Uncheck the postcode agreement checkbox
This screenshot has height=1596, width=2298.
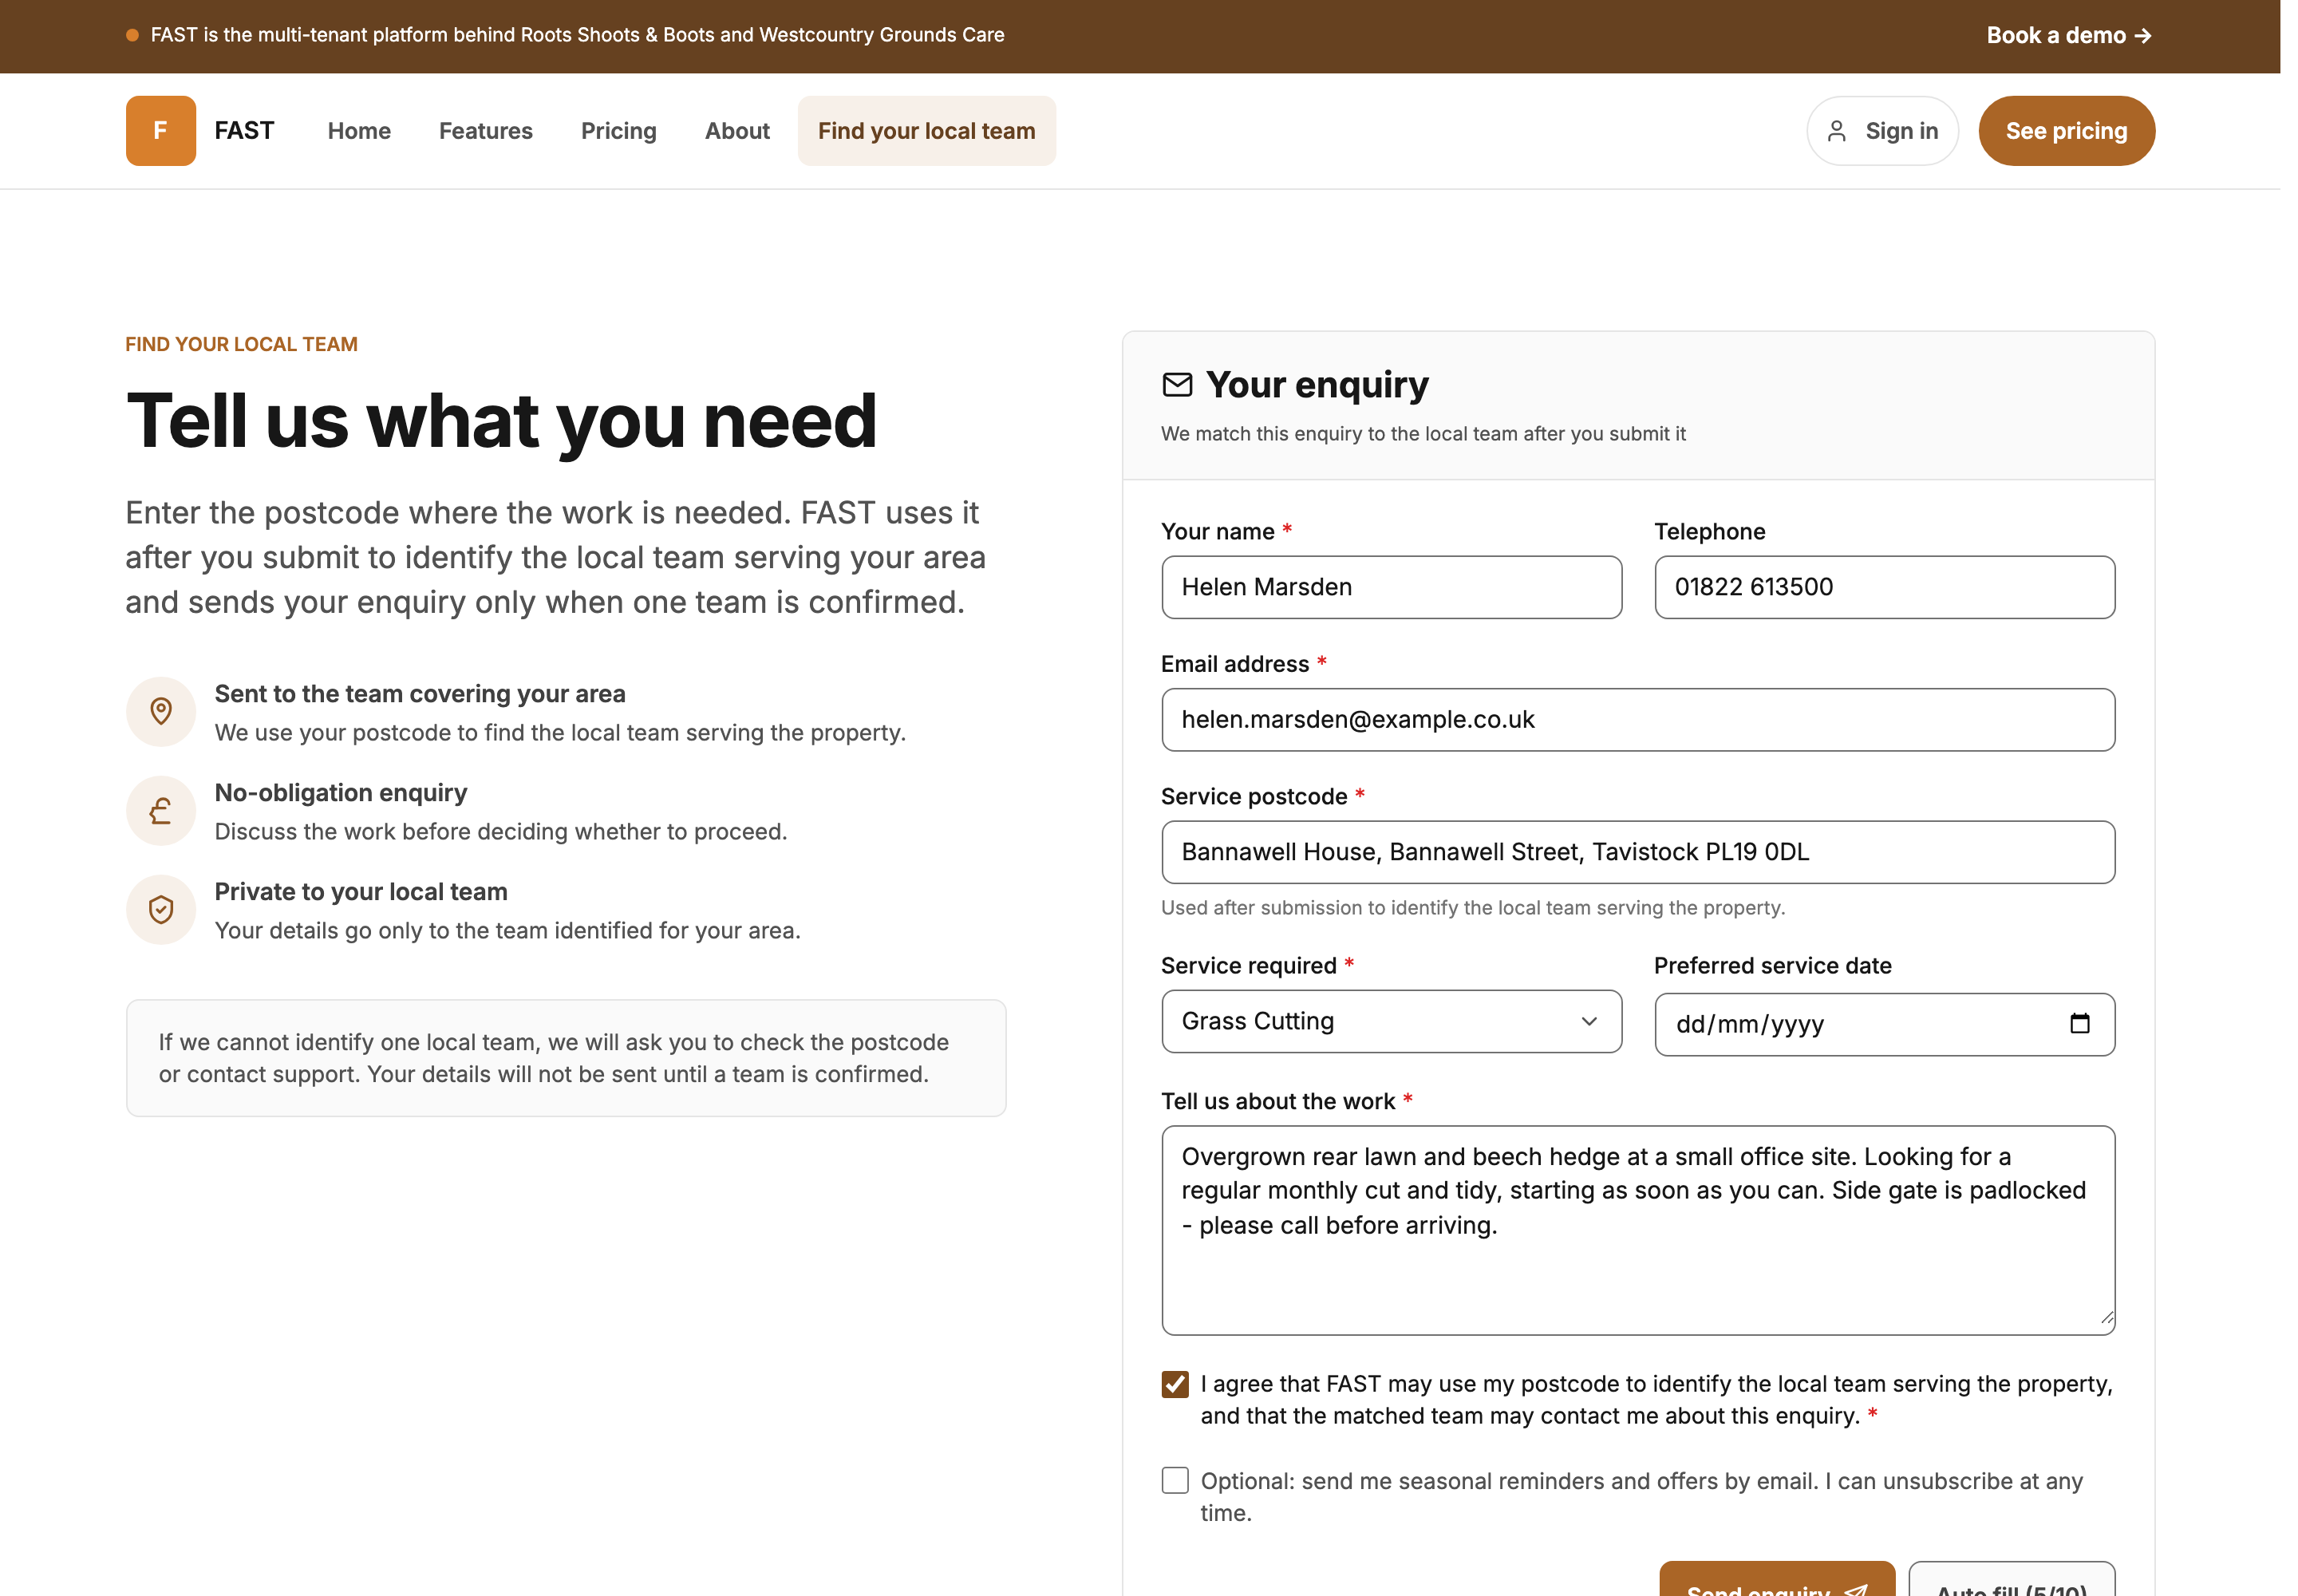[x=1175, y=1384]
